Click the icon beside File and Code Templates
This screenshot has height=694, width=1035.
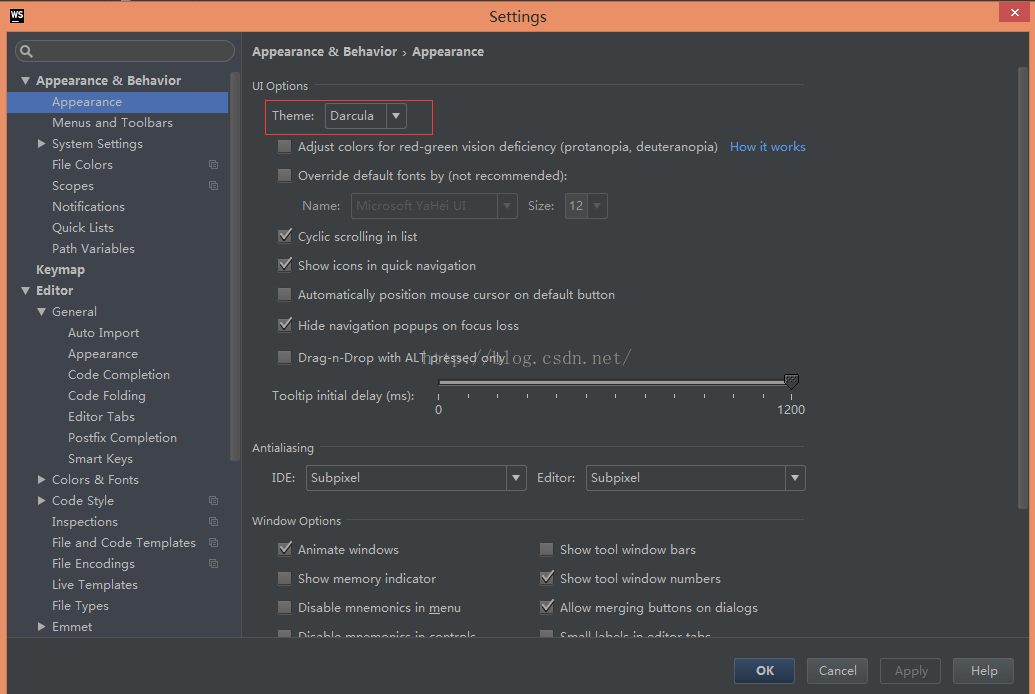coord(213,543)
